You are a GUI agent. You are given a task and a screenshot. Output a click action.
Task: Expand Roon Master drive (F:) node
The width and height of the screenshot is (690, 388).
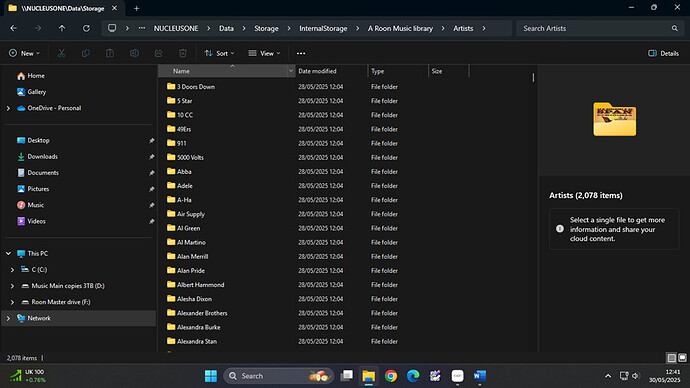coord(12,302)
